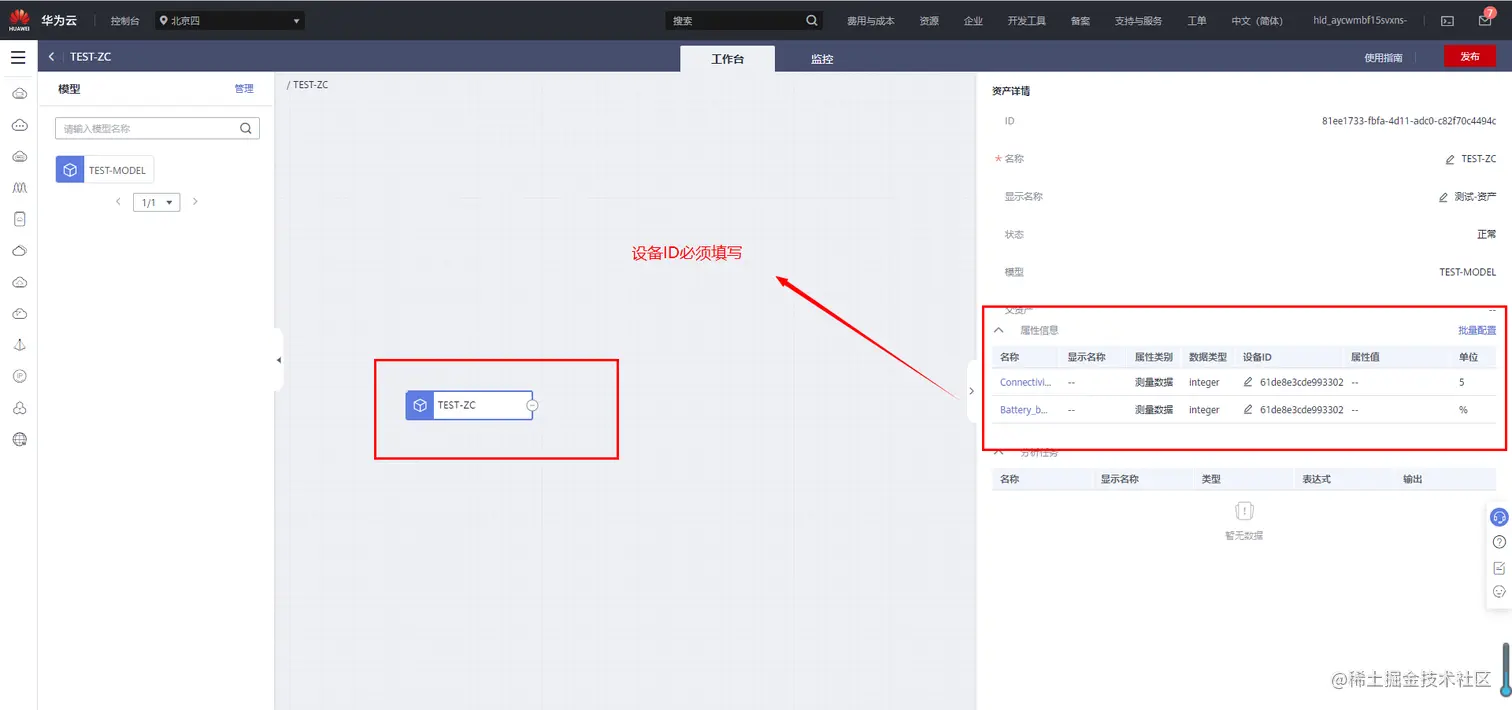The height and width of the screenshot is (710, 1512).
Task: Collapse the 属性信息 section chevron
Action: (998, 330)
